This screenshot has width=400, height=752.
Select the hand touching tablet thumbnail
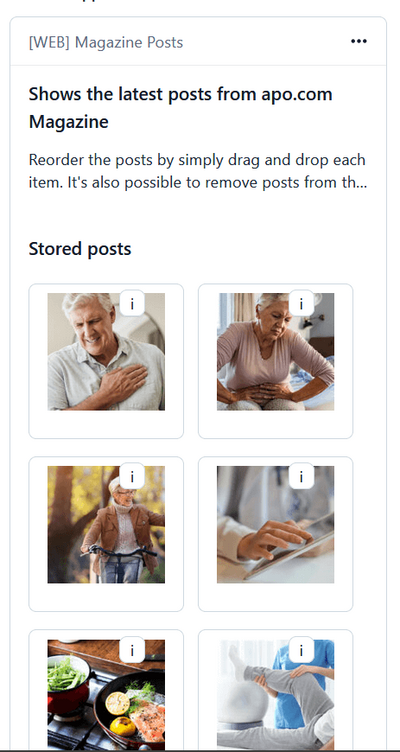point(275,525)
